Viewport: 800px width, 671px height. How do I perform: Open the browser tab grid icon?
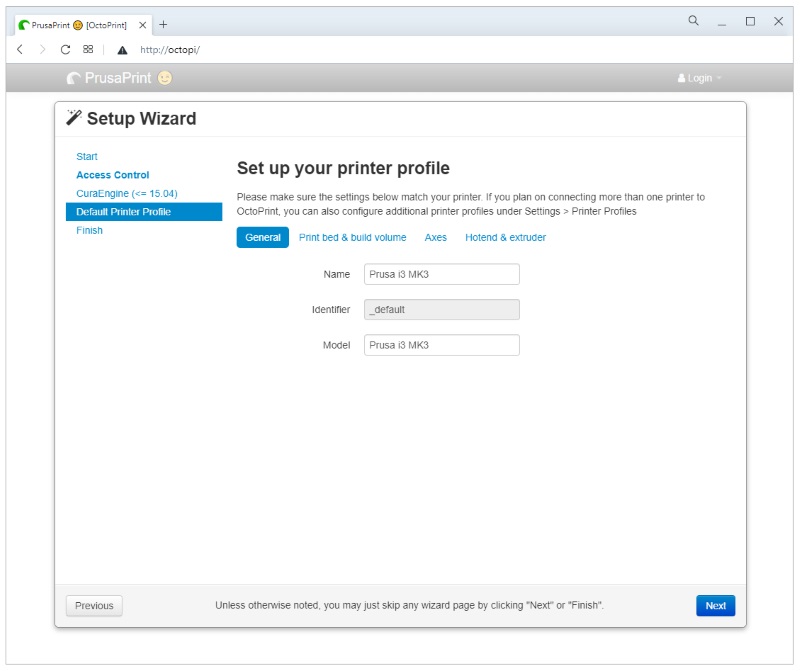point(88,49)
